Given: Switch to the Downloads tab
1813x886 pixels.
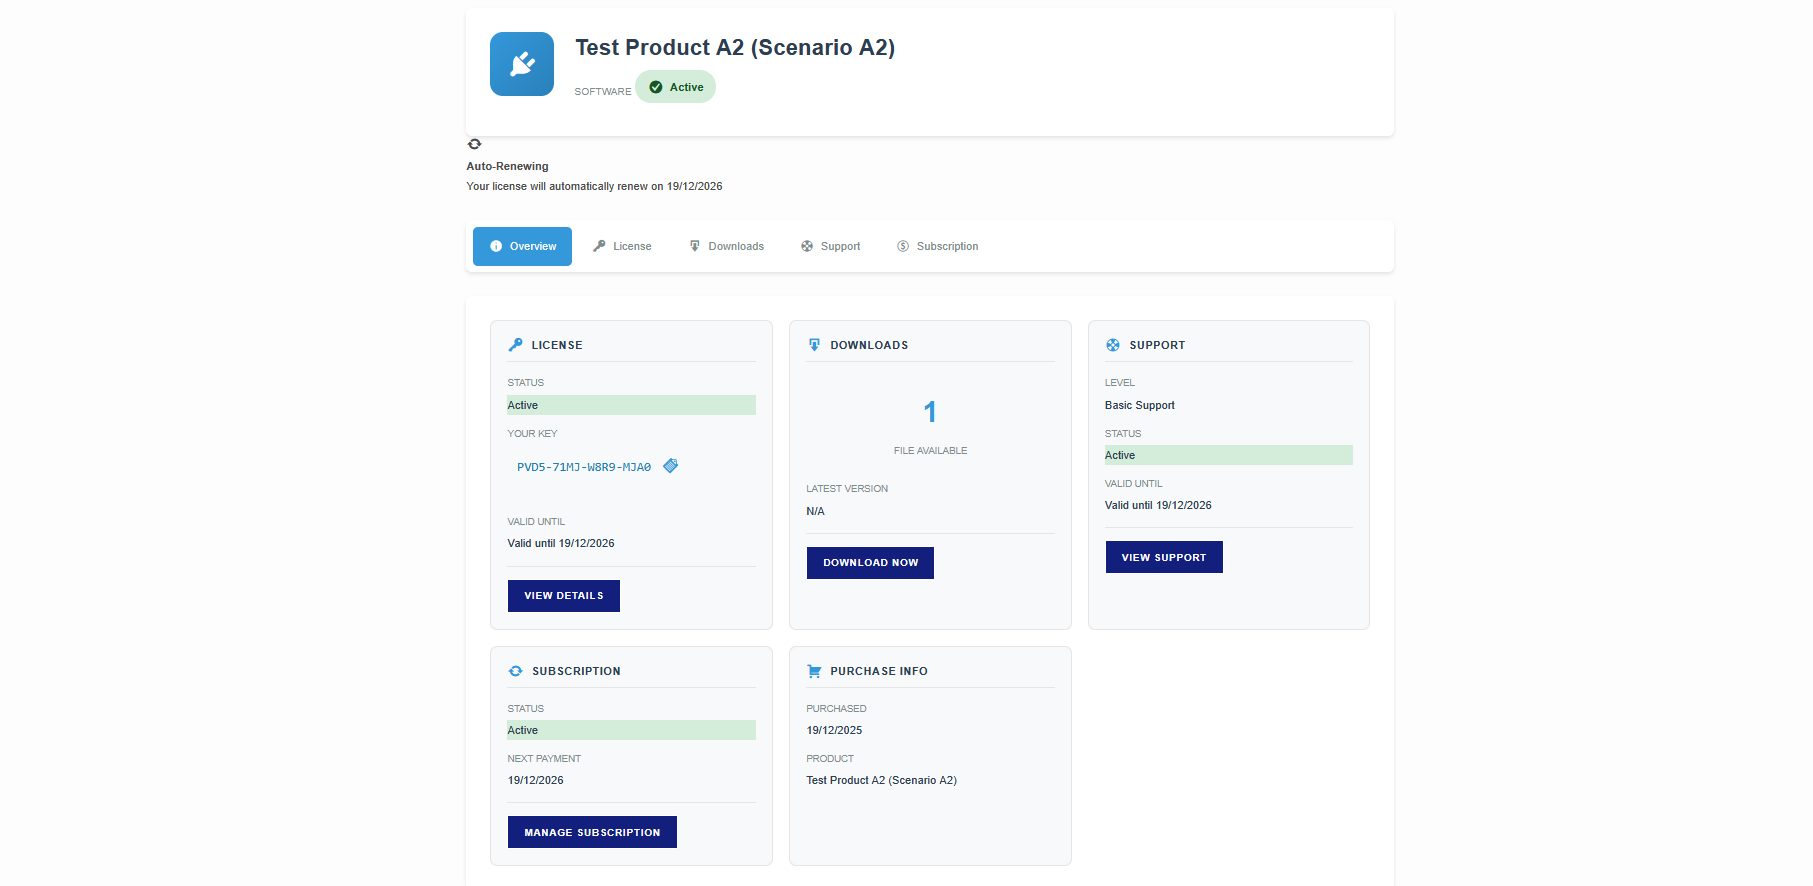Looking at the screenshot, I should coord(727,246).
